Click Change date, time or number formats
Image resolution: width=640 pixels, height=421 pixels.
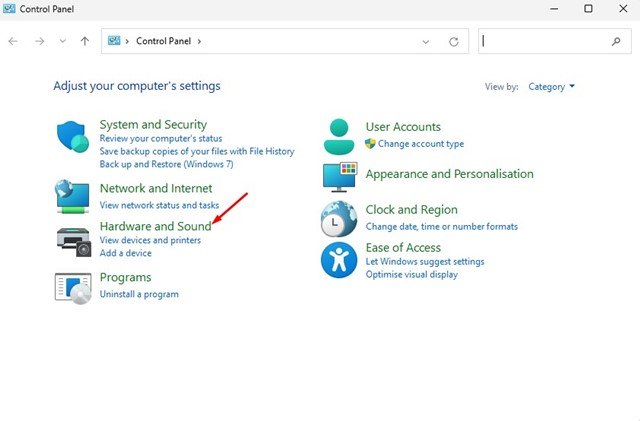pos(442,227)
